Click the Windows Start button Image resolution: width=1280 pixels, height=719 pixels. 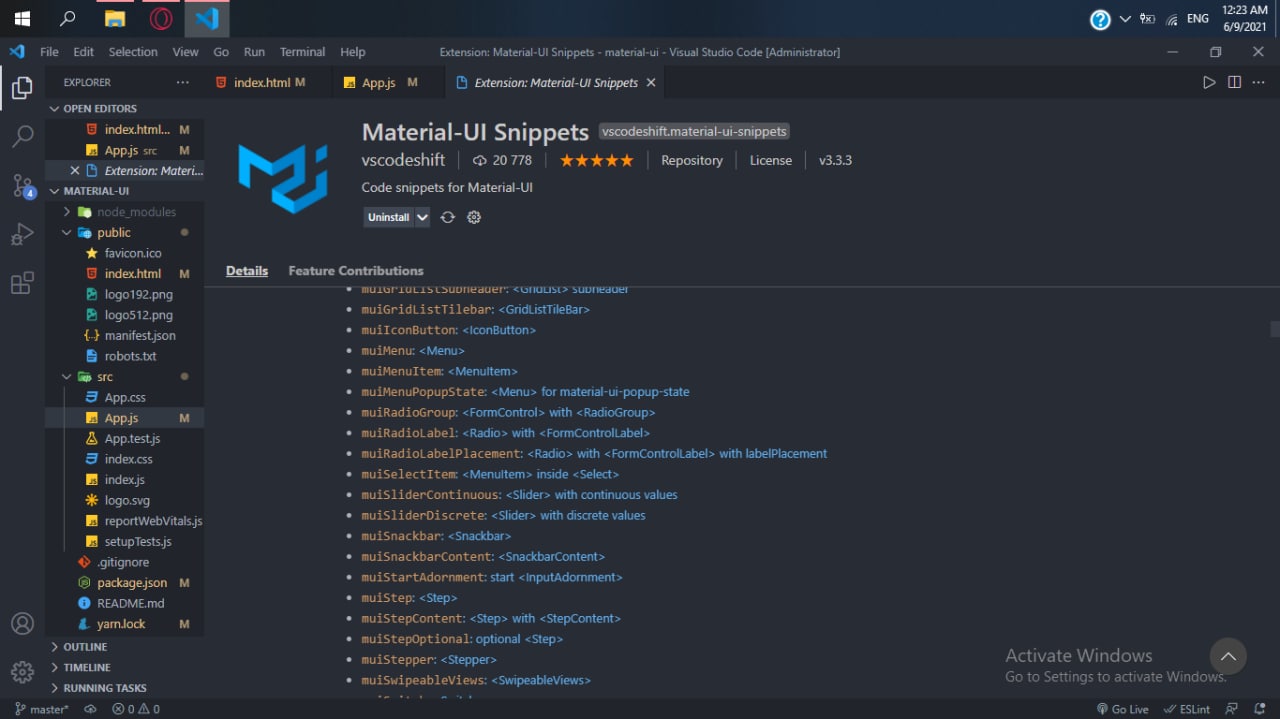click(22, 18)
